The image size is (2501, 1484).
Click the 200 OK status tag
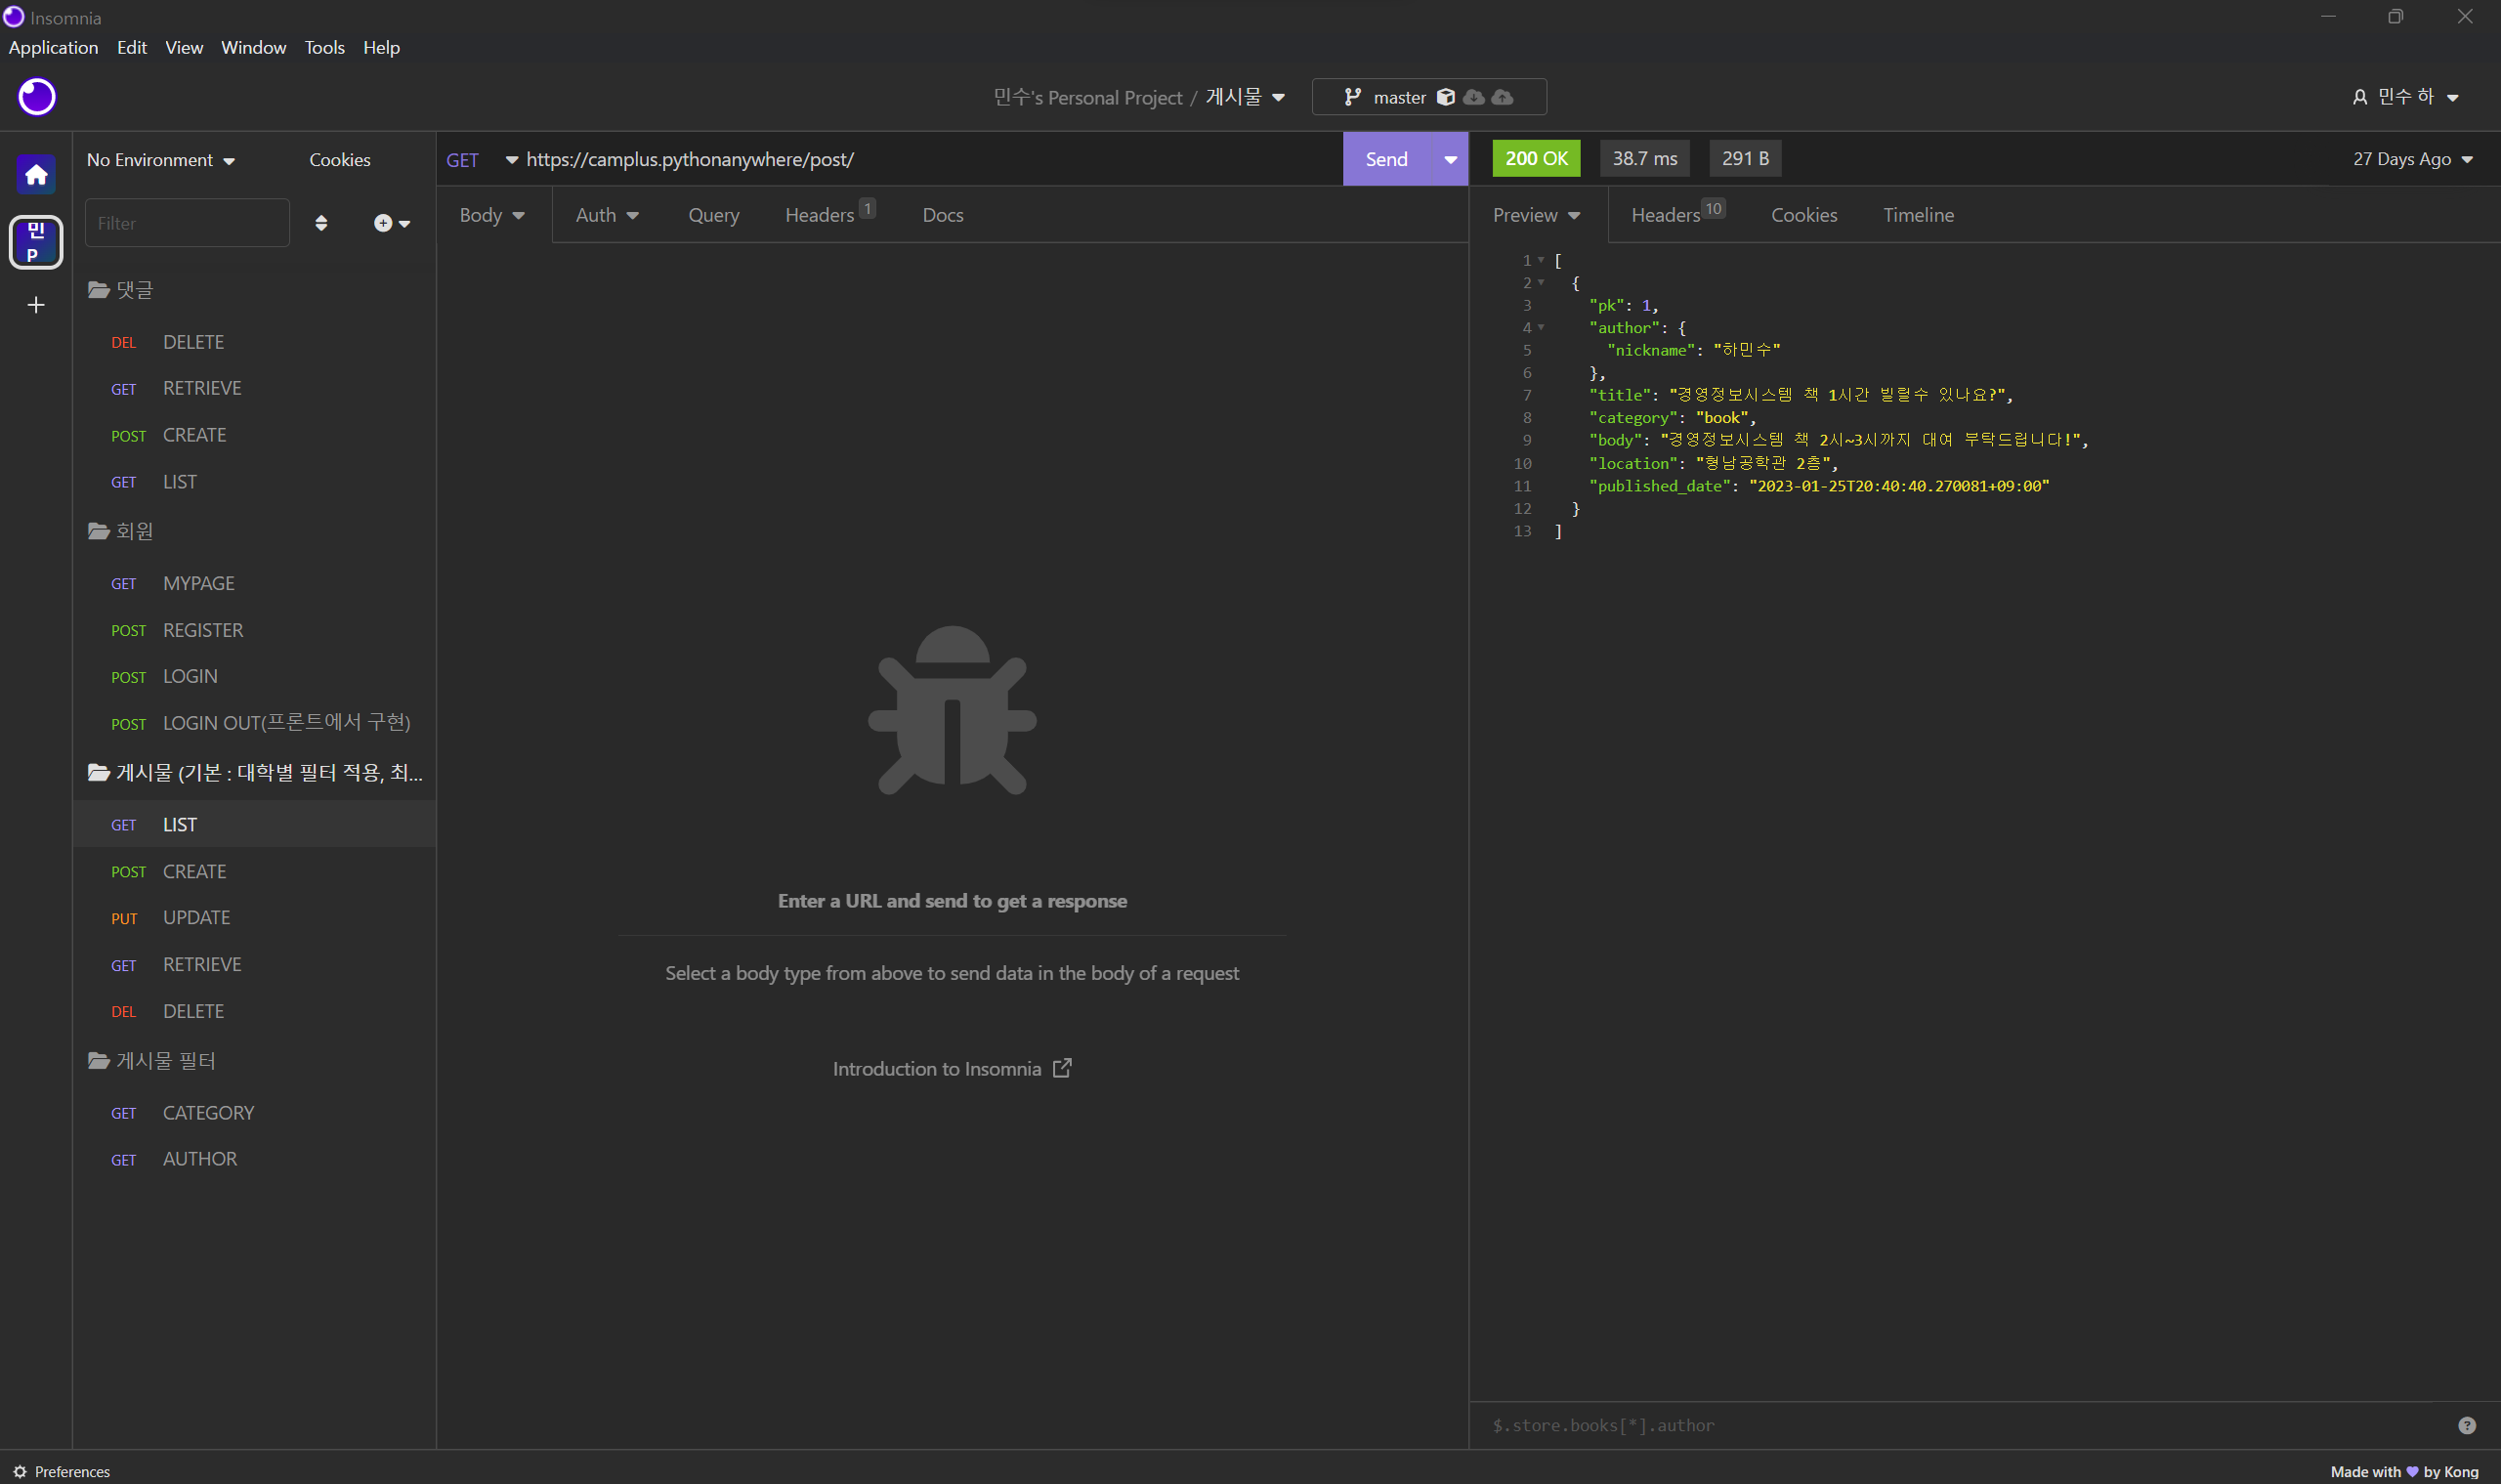point(1536,158)
